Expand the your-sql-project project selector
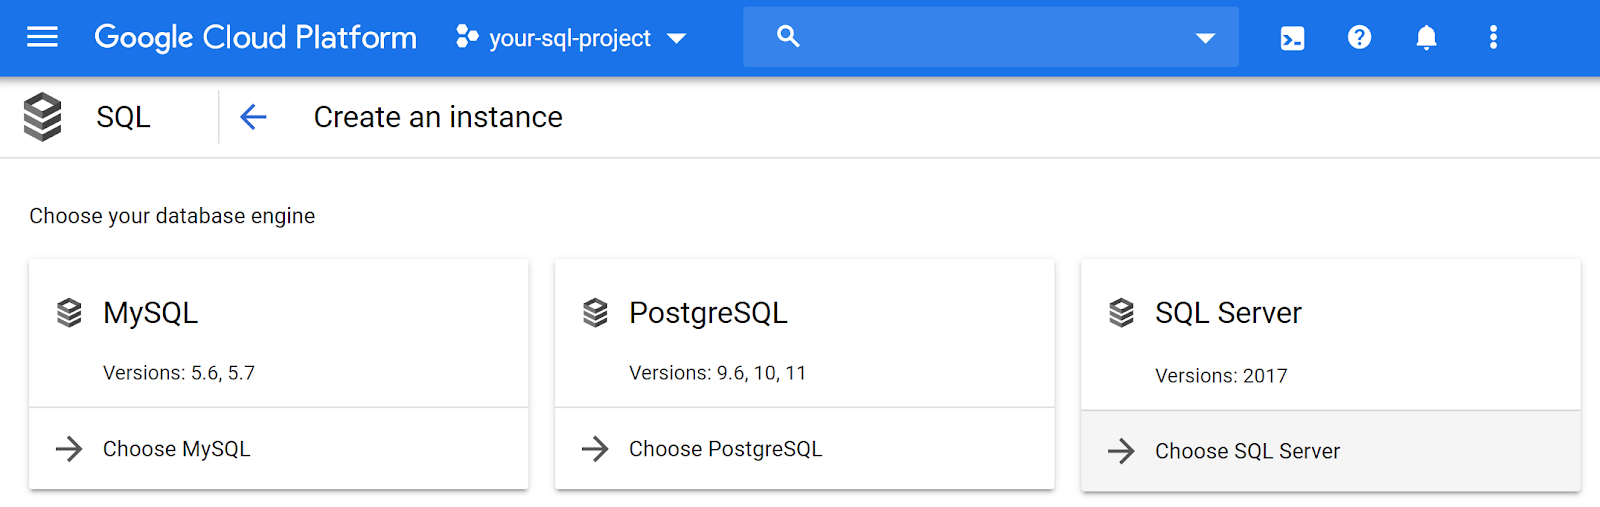Image resolution: width=1600 pixels, height=507 pixels. point(571,38)
